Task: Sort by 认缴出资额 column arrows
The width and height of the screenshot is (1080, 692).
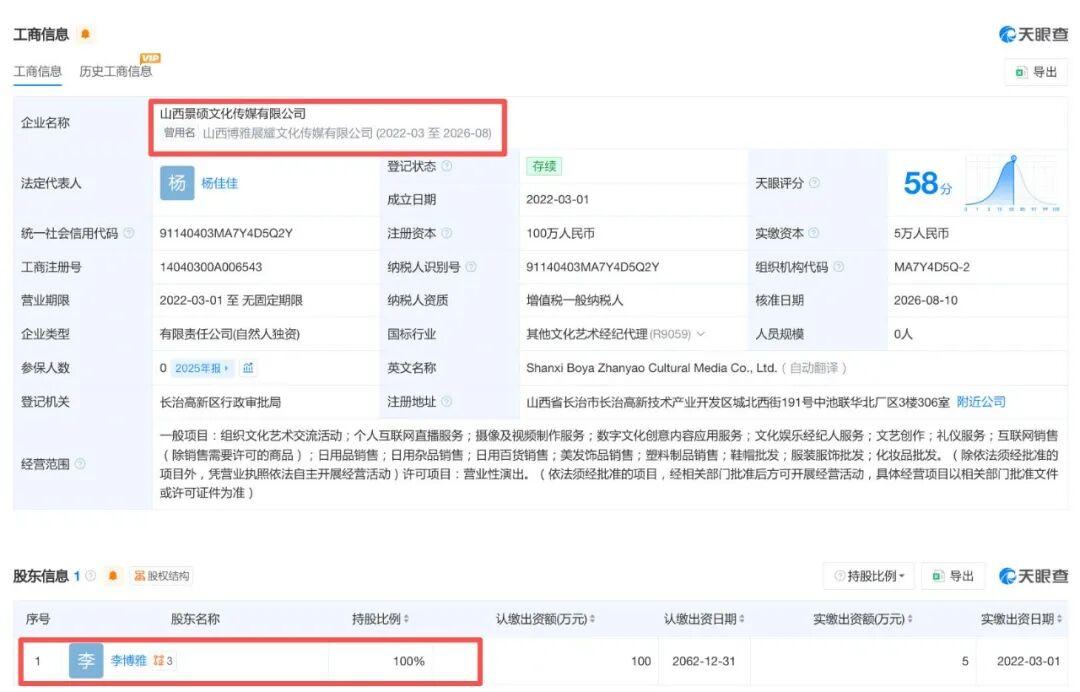Action: 592,619
